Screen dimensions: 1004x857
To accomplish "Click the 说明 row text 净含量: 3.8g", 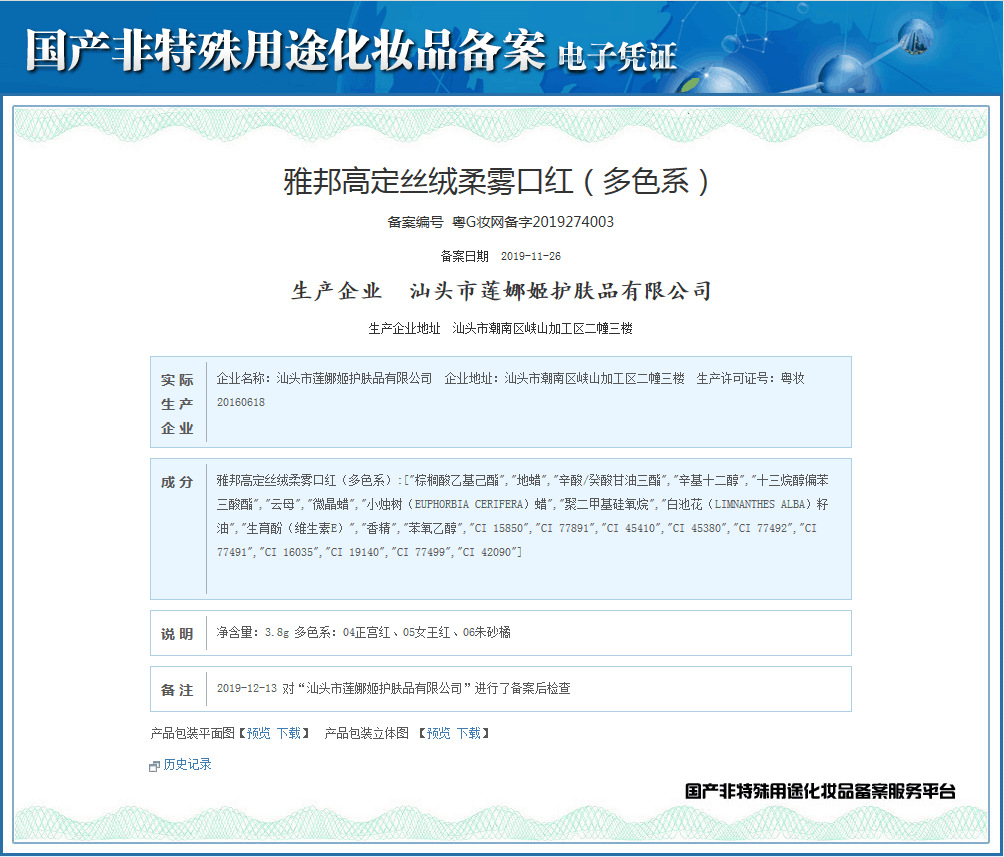I will (252, 632).
